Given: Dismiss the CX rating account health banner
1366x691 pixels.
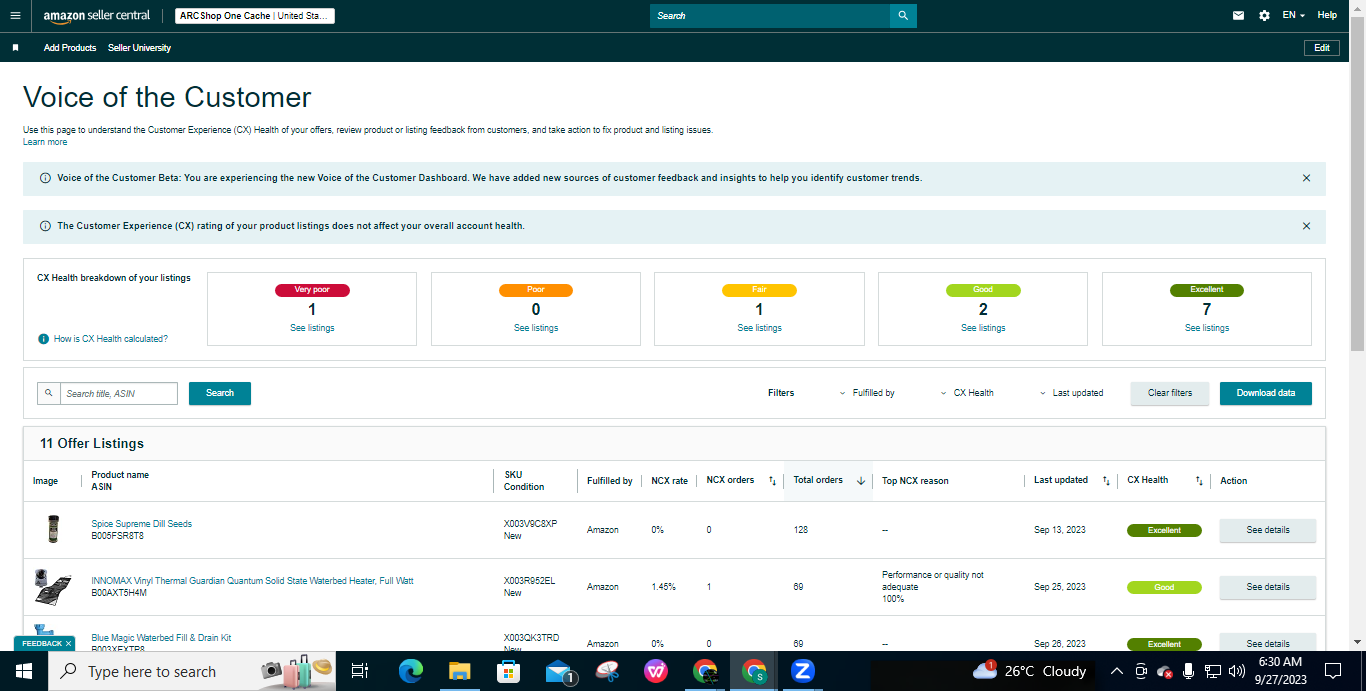Looking at the screenshot, I should click(x=1306, y=226).
